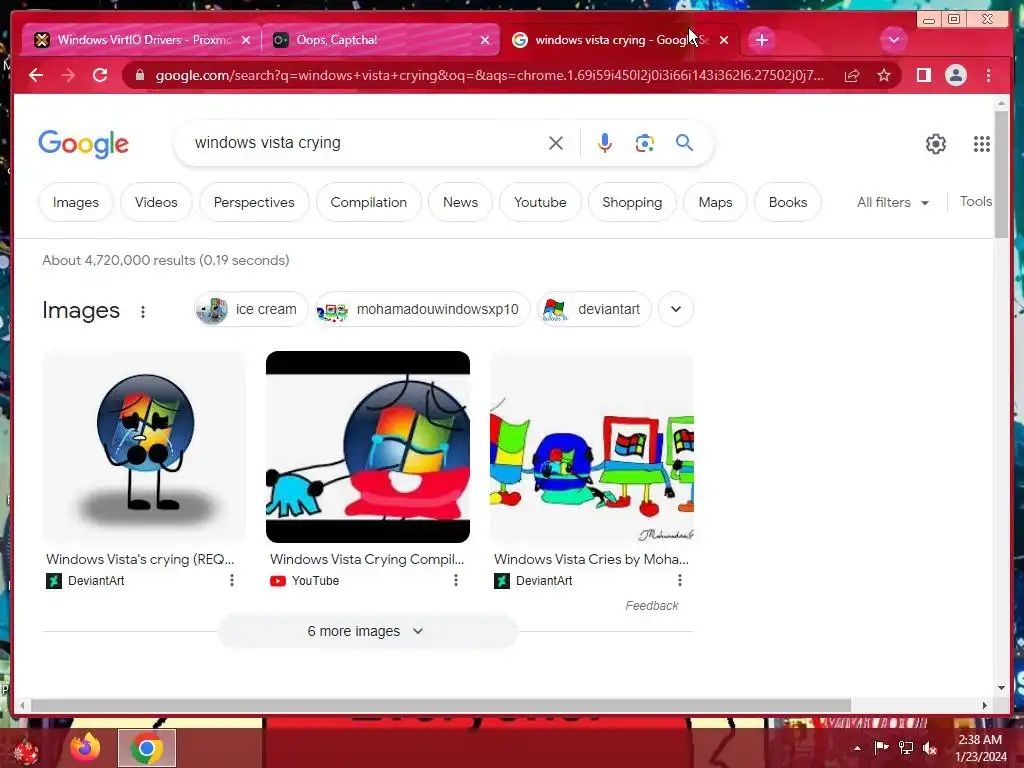The width and height of the screenshot is (1024, 768).
Task: Open the Google apps grid
Action: click(982, 144)
